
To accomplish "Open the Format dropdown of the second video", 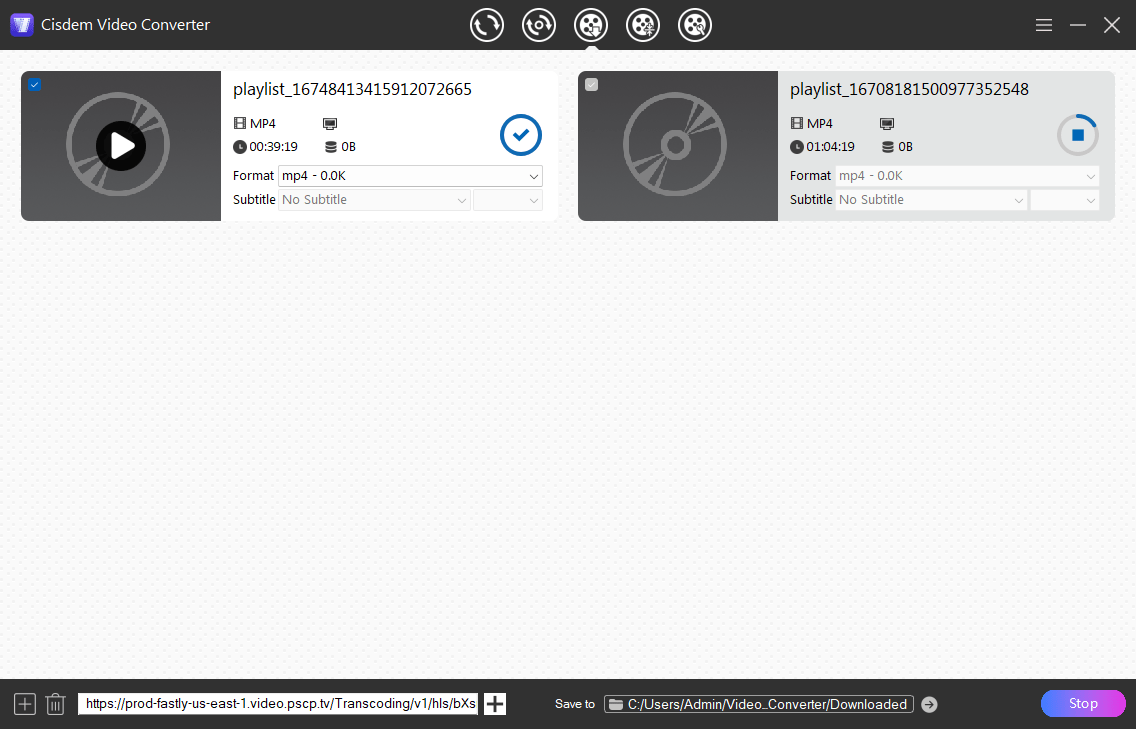I will [967, 176].
